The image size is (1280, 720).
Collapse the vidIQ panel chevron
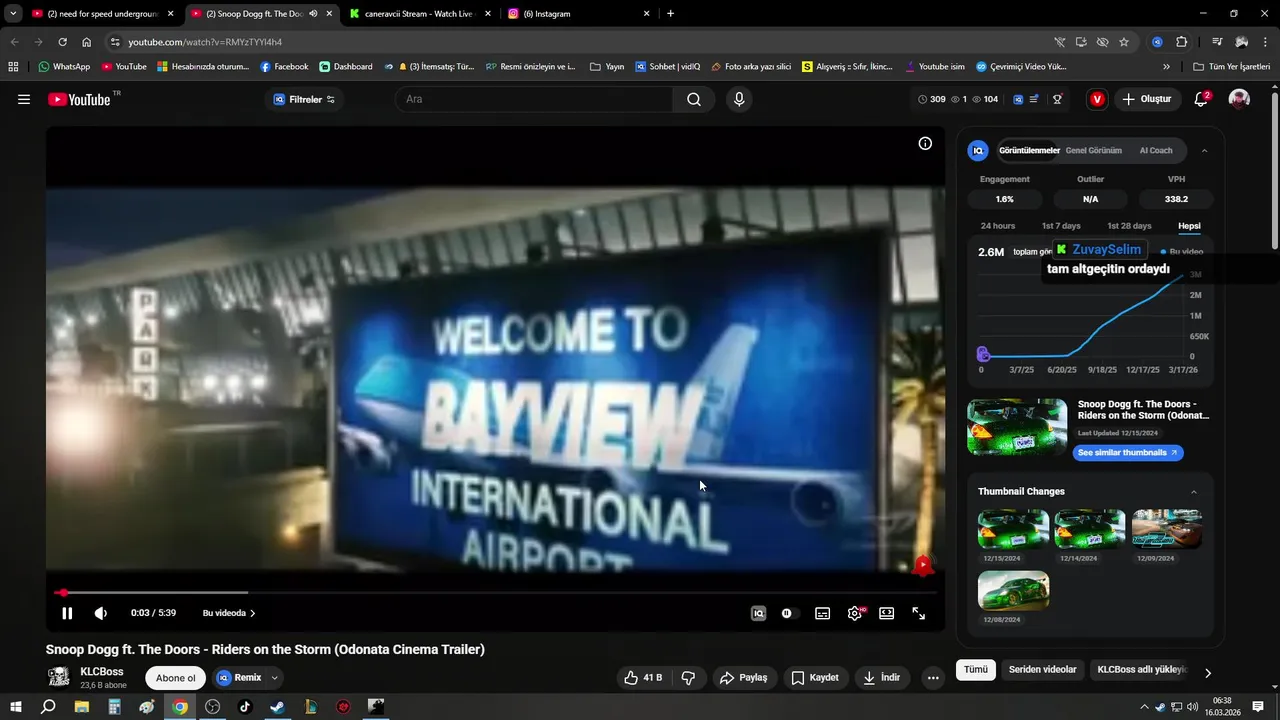1204,151
